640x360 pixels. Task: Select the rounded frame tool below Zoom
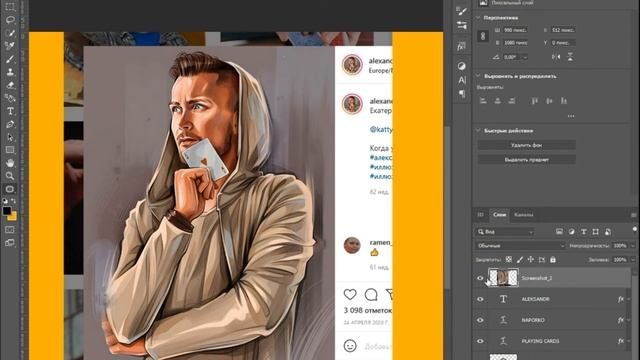(10, 189)
